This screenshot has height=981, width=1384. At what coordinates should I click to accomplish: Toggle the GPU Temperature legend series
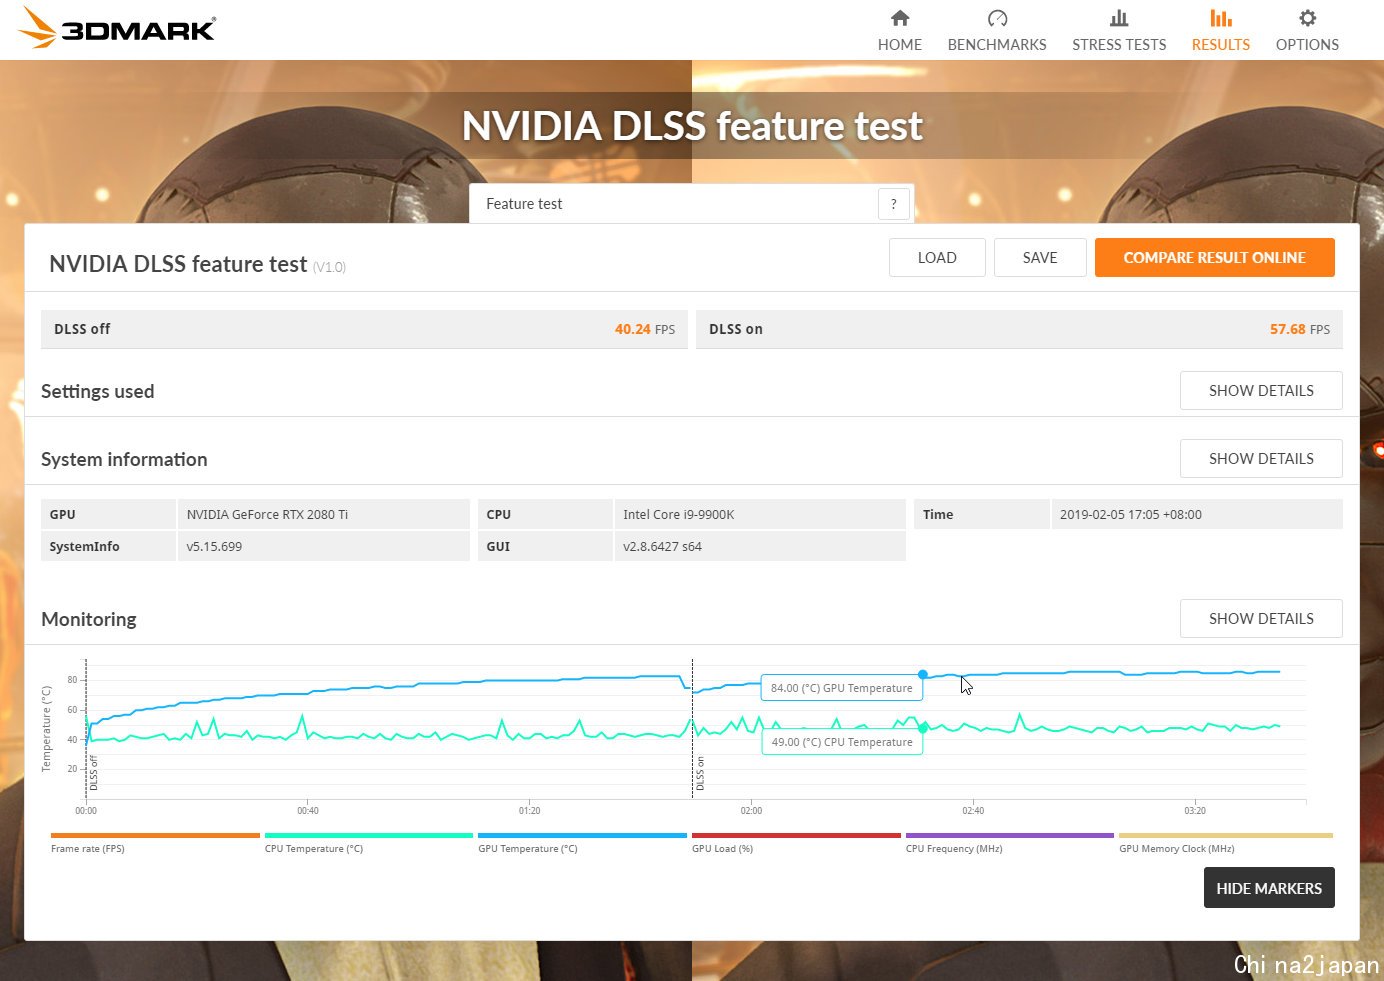(x=582, y=842)
